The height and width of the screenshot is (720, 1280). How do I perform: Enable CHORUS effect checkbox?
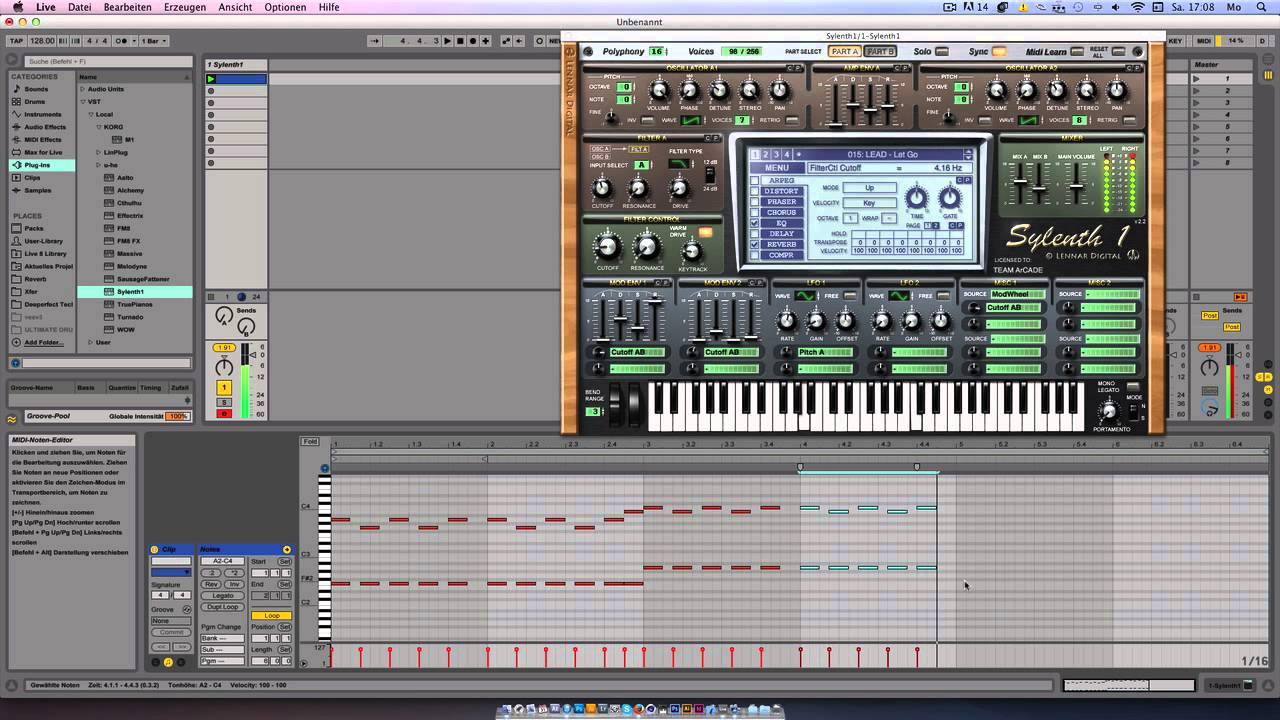click(x=755, y=213)
